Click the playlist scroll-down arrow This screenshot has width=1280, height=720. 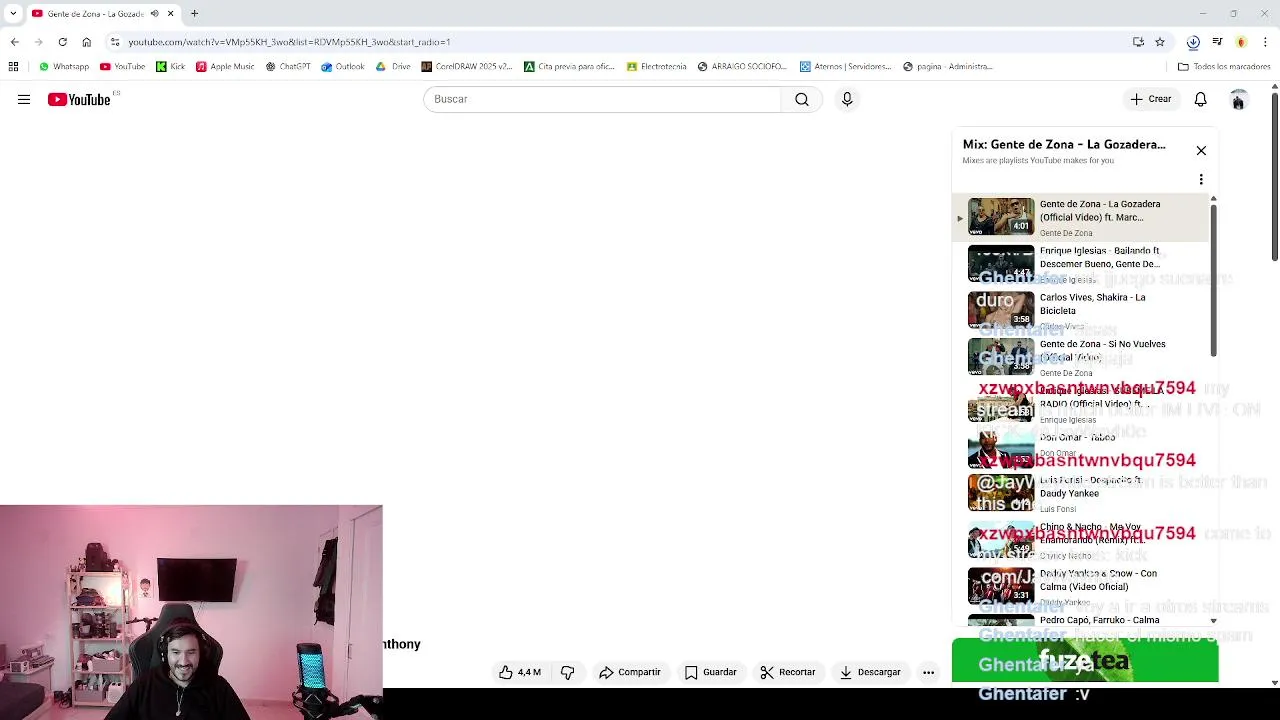click(1213, 620)
